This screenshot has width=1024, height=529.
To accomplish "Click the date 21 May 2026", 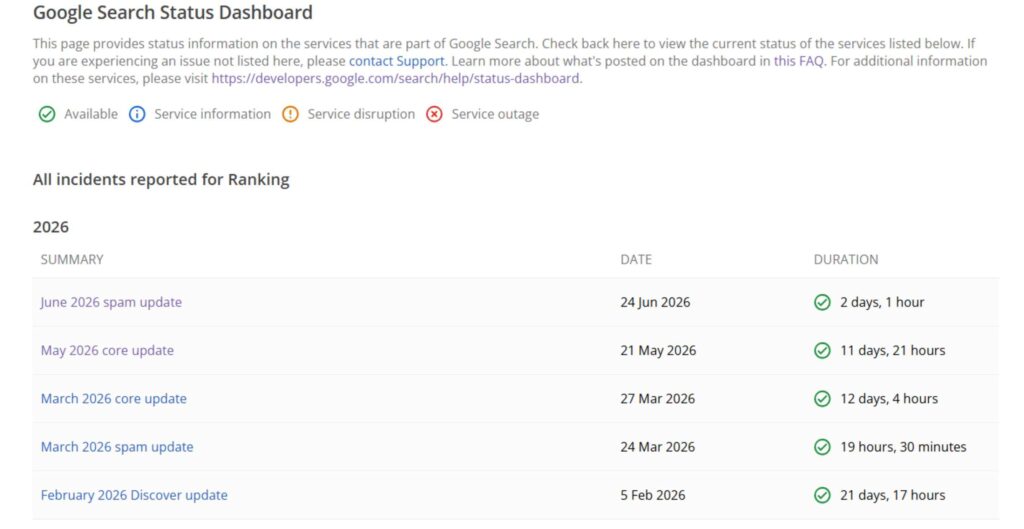I will coord(658,351).
